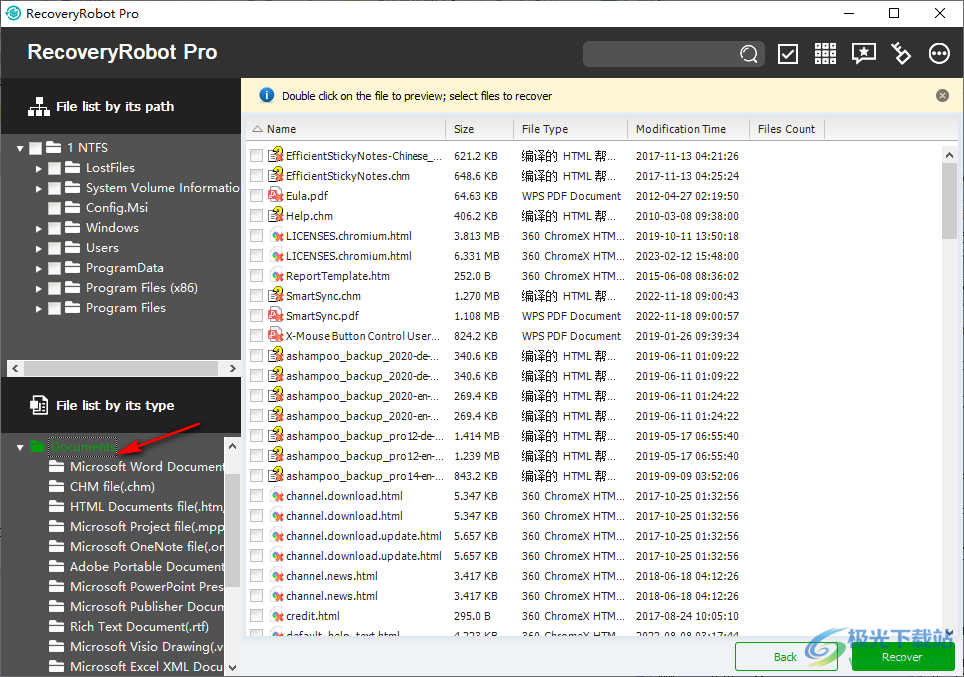Click the SmartSync.pdf file icon

click(275, 315)
